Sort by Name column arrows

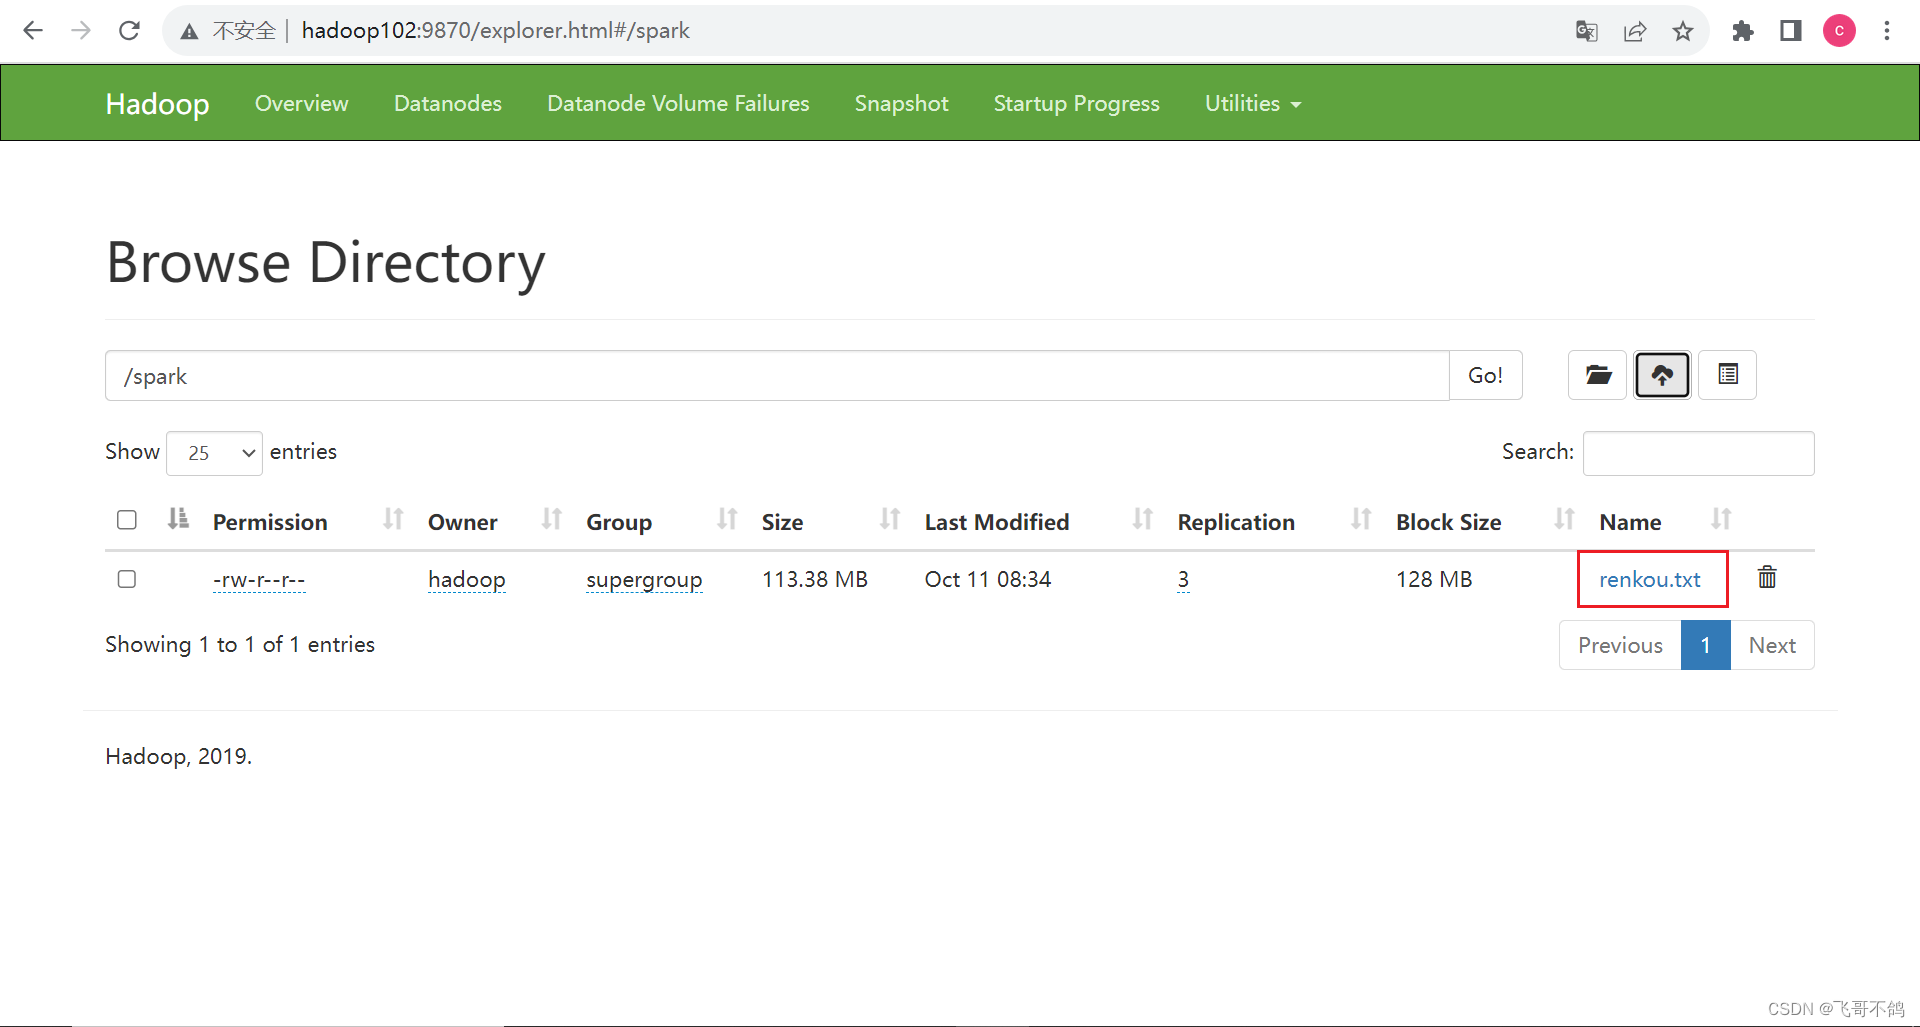pyautogui.click(x=1721, y=519)
